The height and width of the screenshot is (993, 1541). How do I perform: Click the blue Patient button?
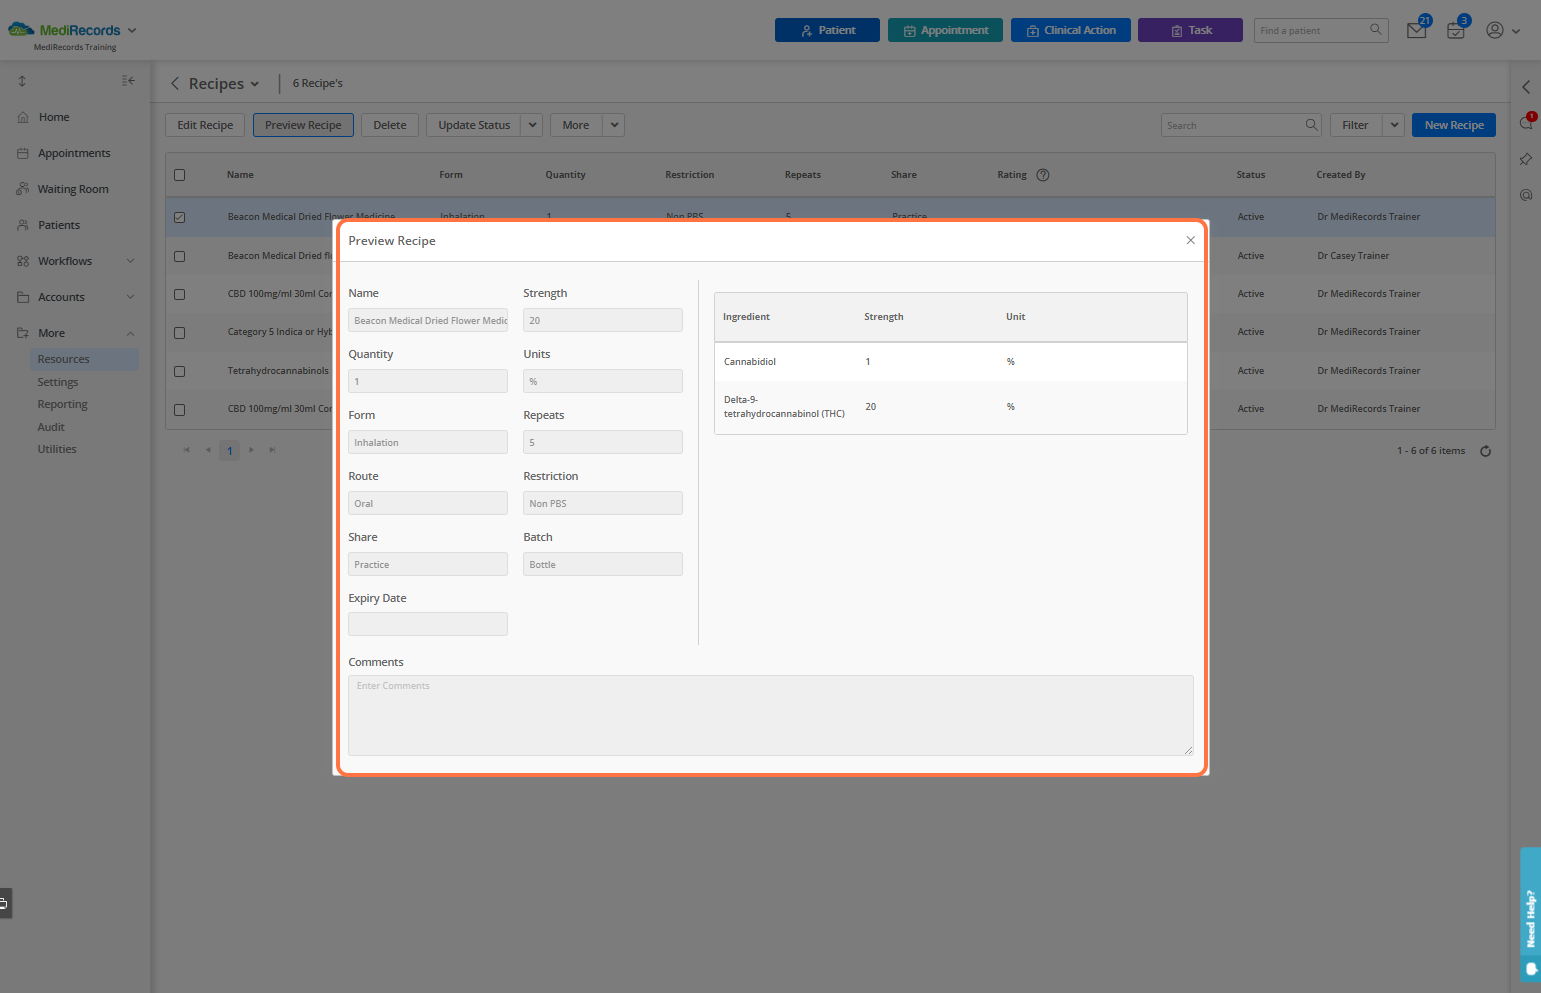pyautogui.click(x=827, y=30)
